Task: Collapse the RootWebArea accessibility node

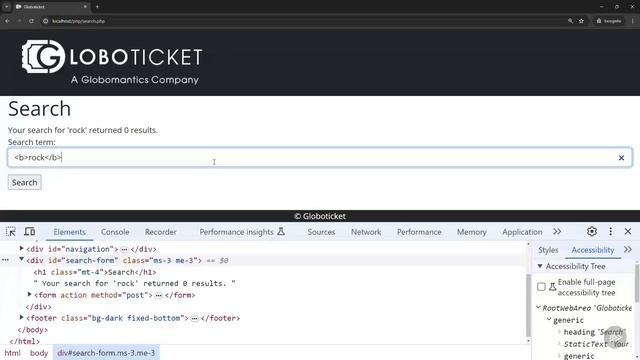Action: click(x=538, y=307)
